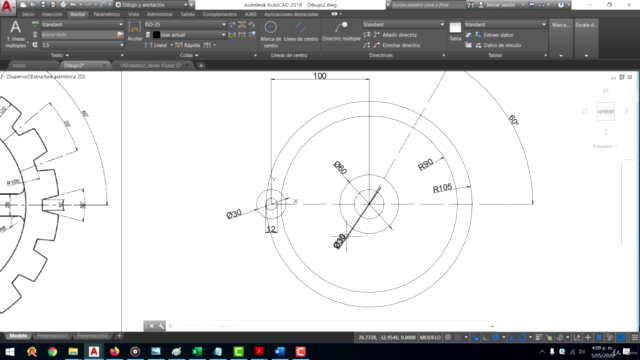Viewport: 640px width, 360px height.
Task: Close the command line with its X button
Action: click(151, 326)
